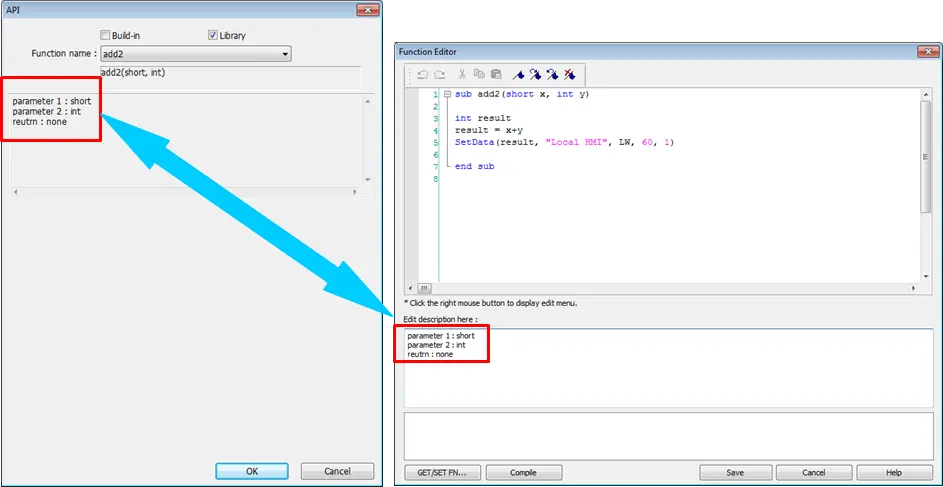943x487 pixels.
Task: Click 'parameter 2 : int' in Function Editor
Action: tap(436, 345)
